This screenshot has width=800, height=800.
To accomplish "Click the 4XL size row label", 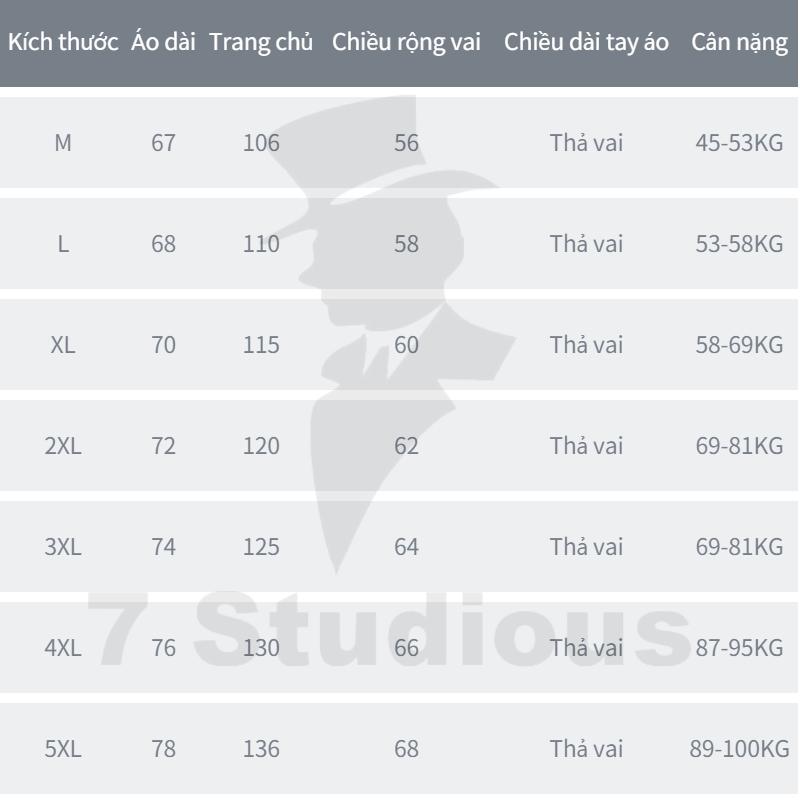I will click(63, 648).
